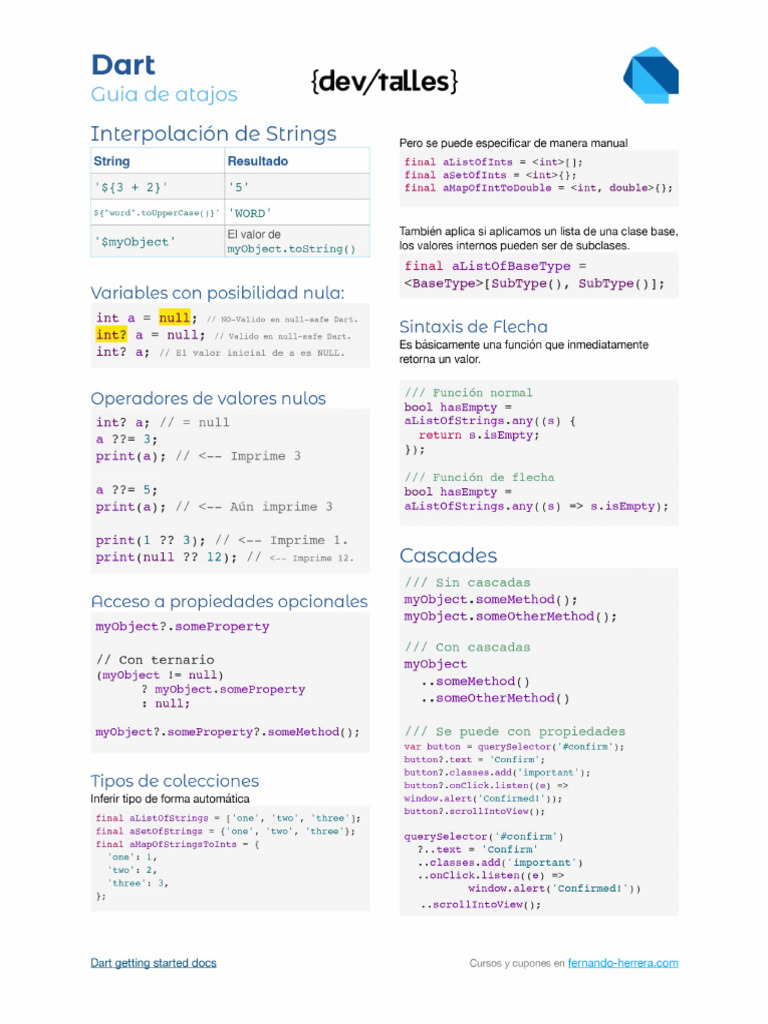Click the Resultado column header

coord(257,161)
